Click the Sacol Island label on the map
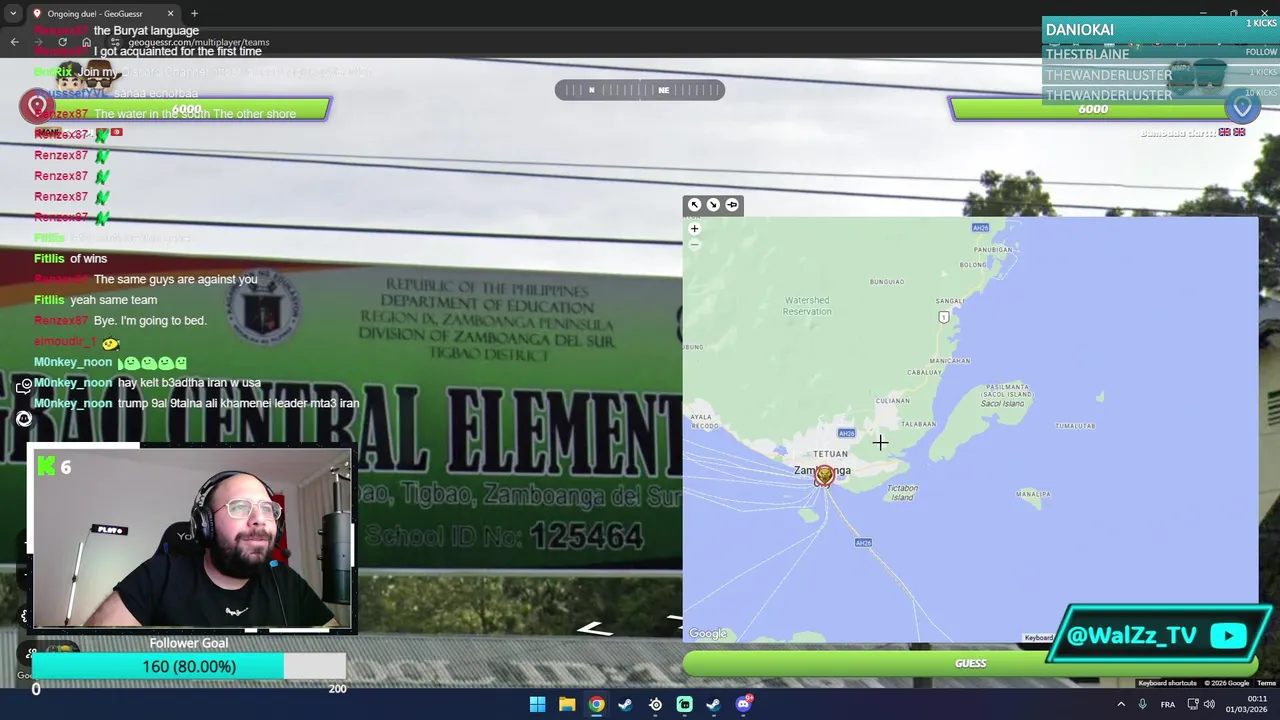This screenshot has width=1280, height=720. coord(1002,403)
